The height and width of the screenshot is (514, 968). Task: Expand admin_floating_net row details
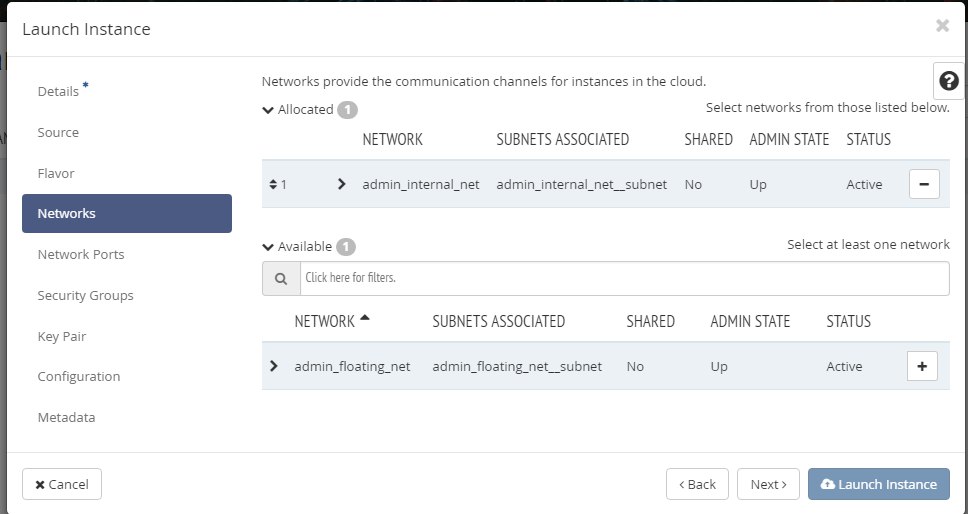(x=274, y=366)
